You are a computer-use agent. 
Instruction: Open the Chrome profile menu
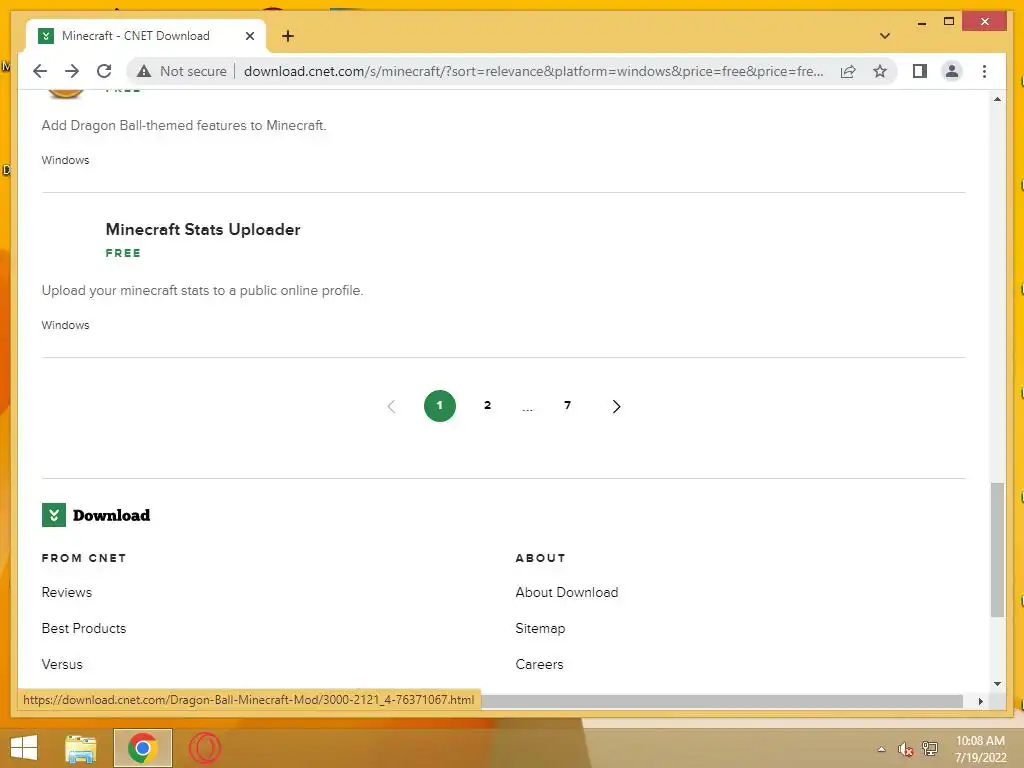click(952, 71)
